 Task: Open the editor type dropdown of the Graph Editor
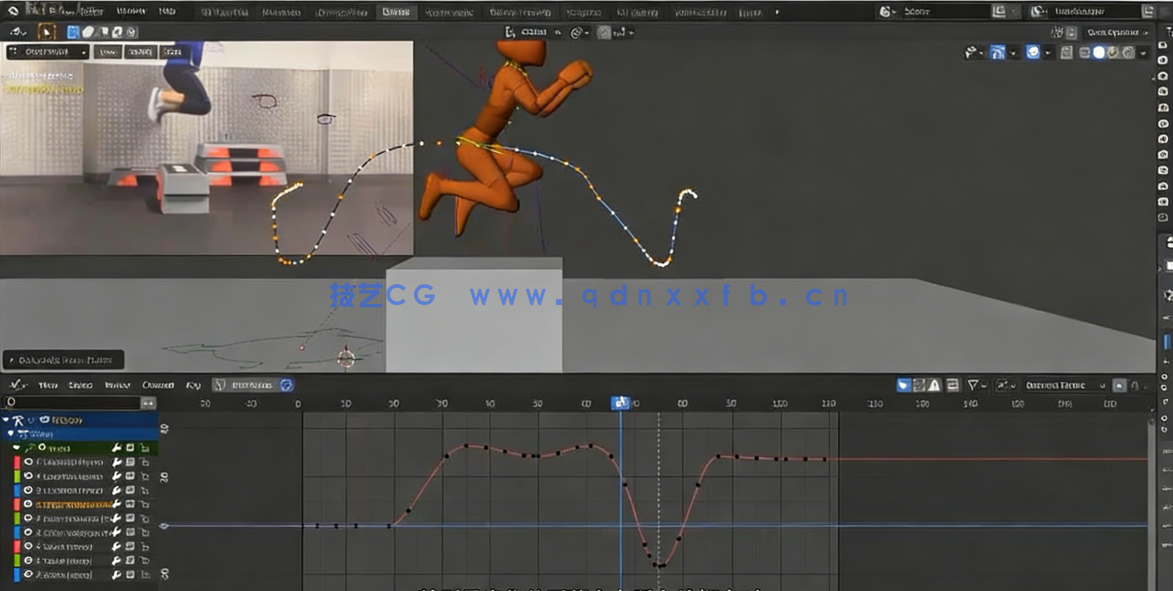tap(17, 385)
